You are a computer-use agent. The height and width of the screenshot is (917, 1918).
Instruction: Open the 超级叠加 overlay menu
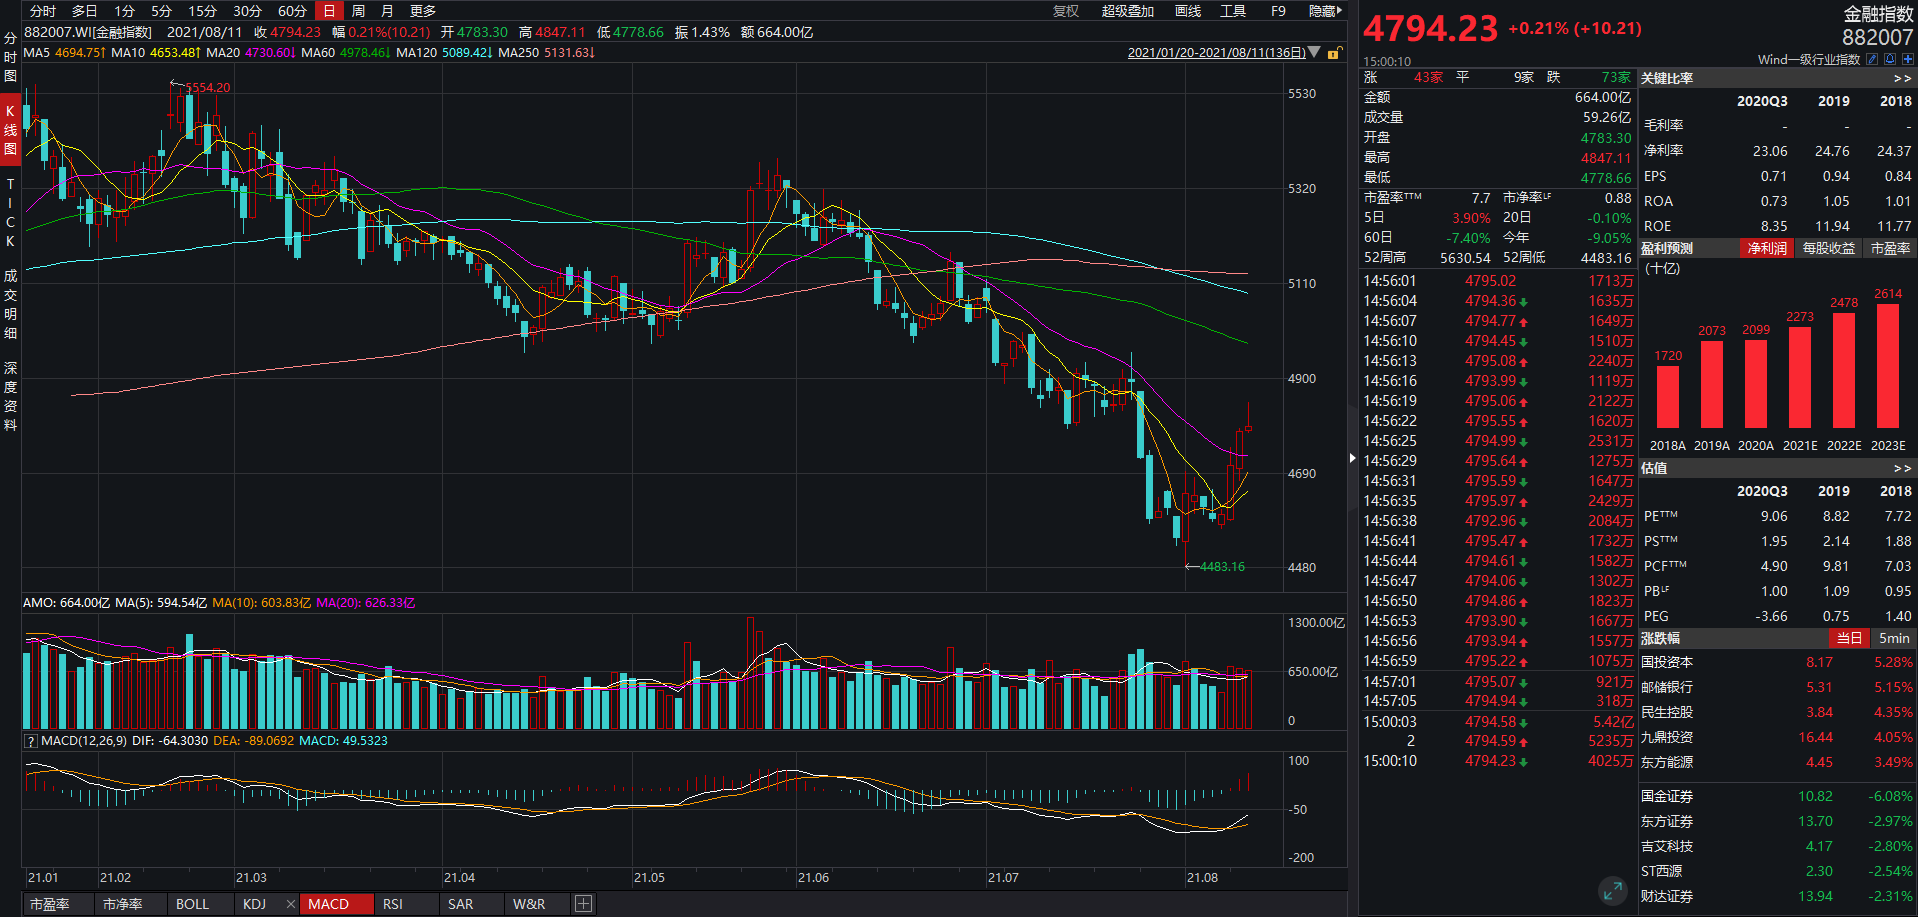point(1128,11)
